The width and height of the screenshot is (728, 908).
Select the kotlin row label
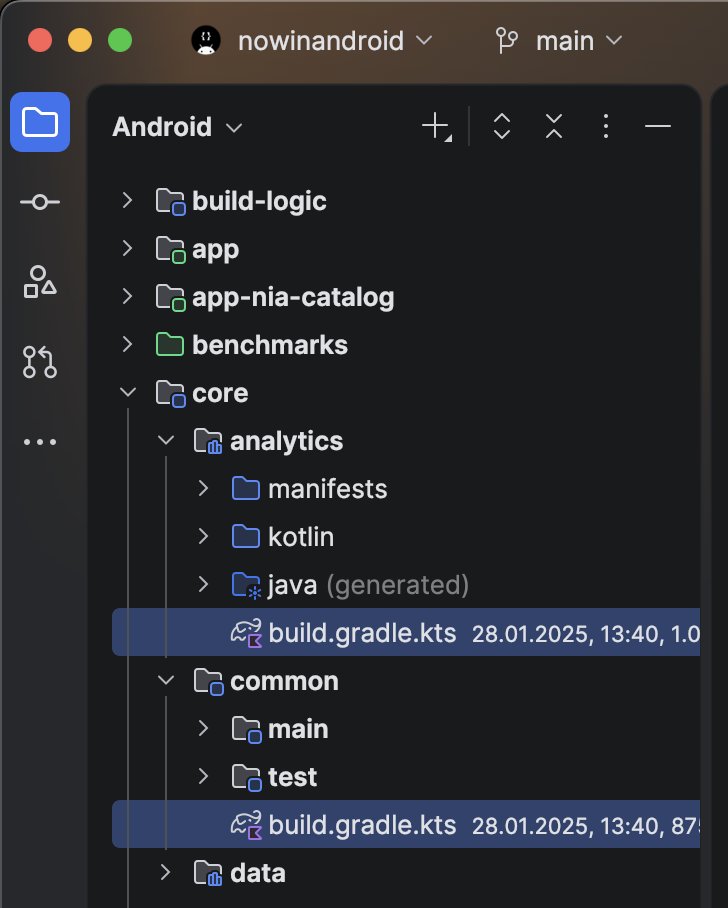(301, 537)
